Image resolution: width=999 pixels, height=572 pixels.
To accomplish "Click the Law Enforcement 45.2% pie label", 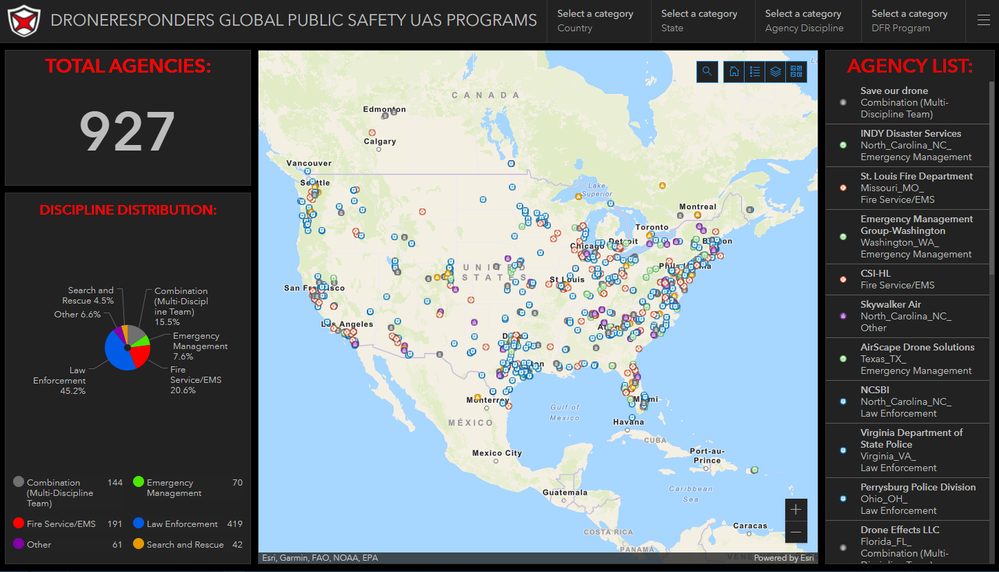I will 59,380.
